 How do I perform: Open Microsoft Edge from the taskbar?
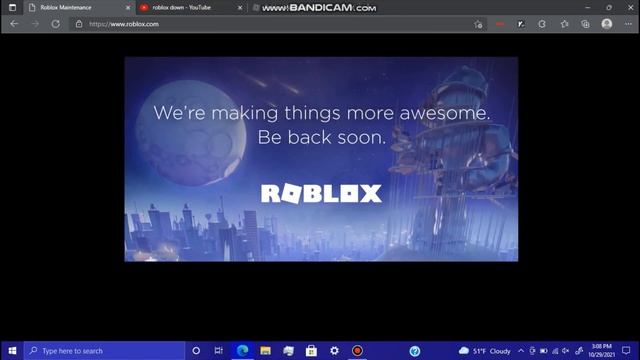pyautogui.click(x=242, y=351)
